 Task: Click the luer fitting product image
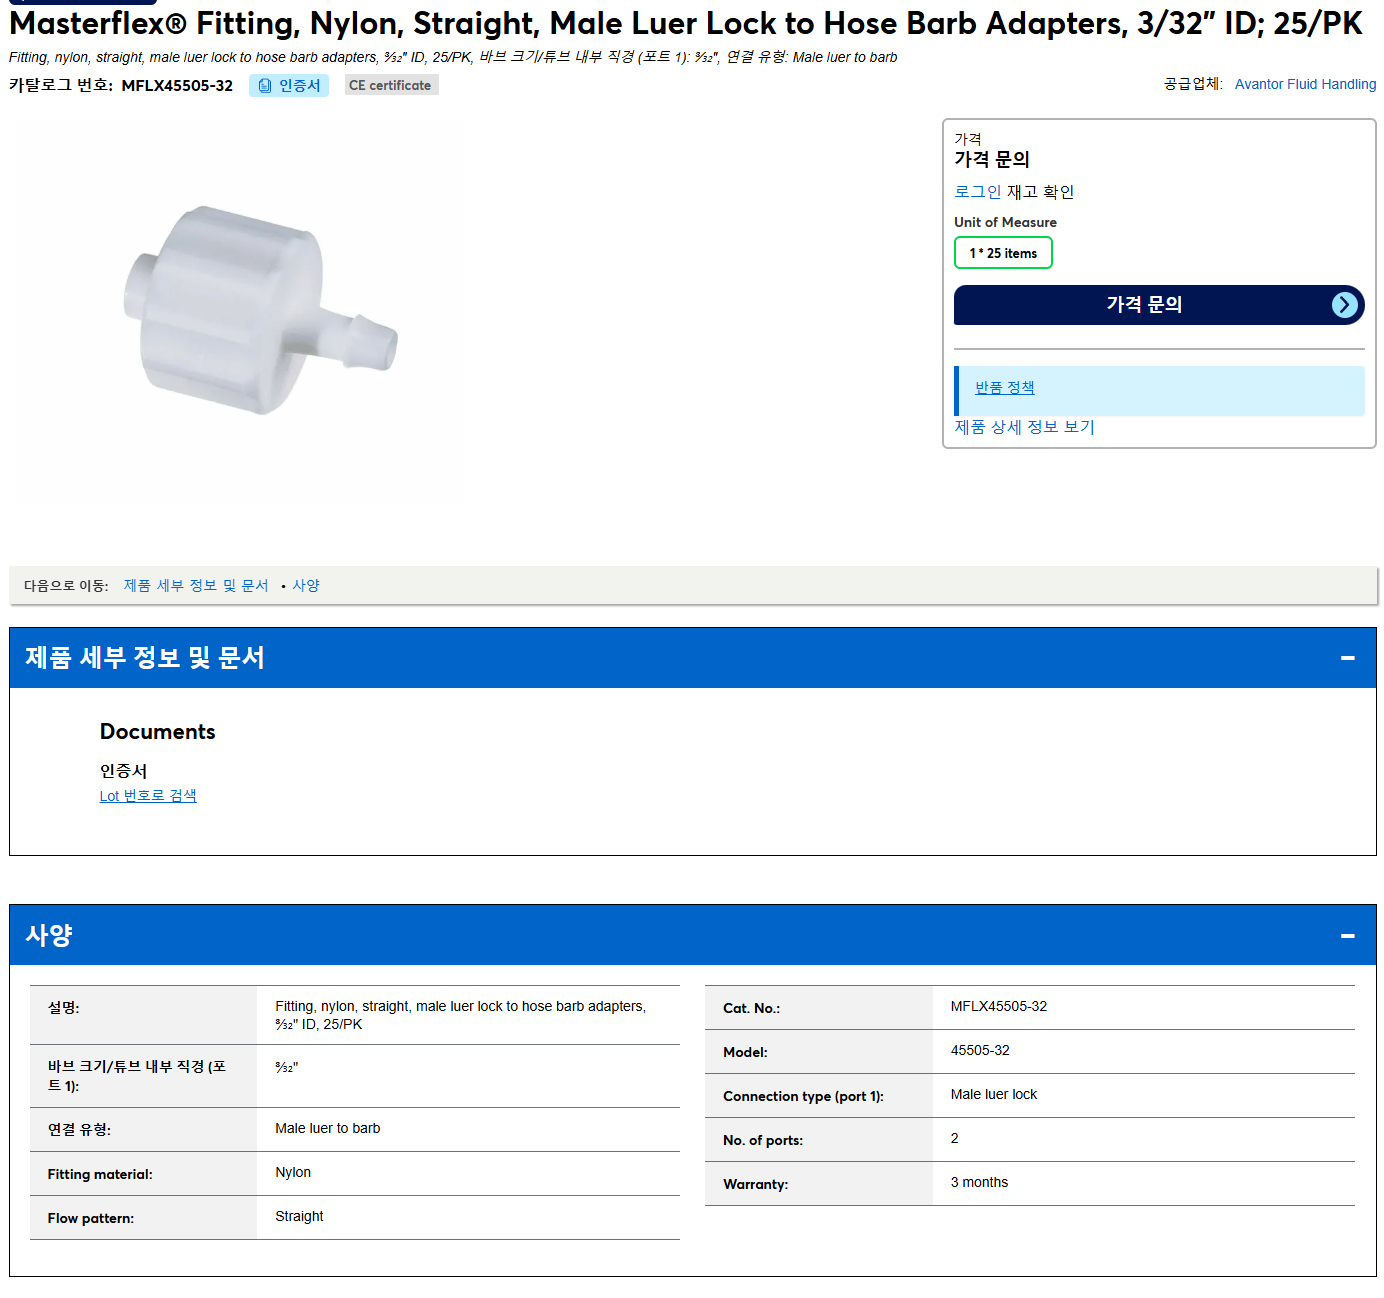261,310
